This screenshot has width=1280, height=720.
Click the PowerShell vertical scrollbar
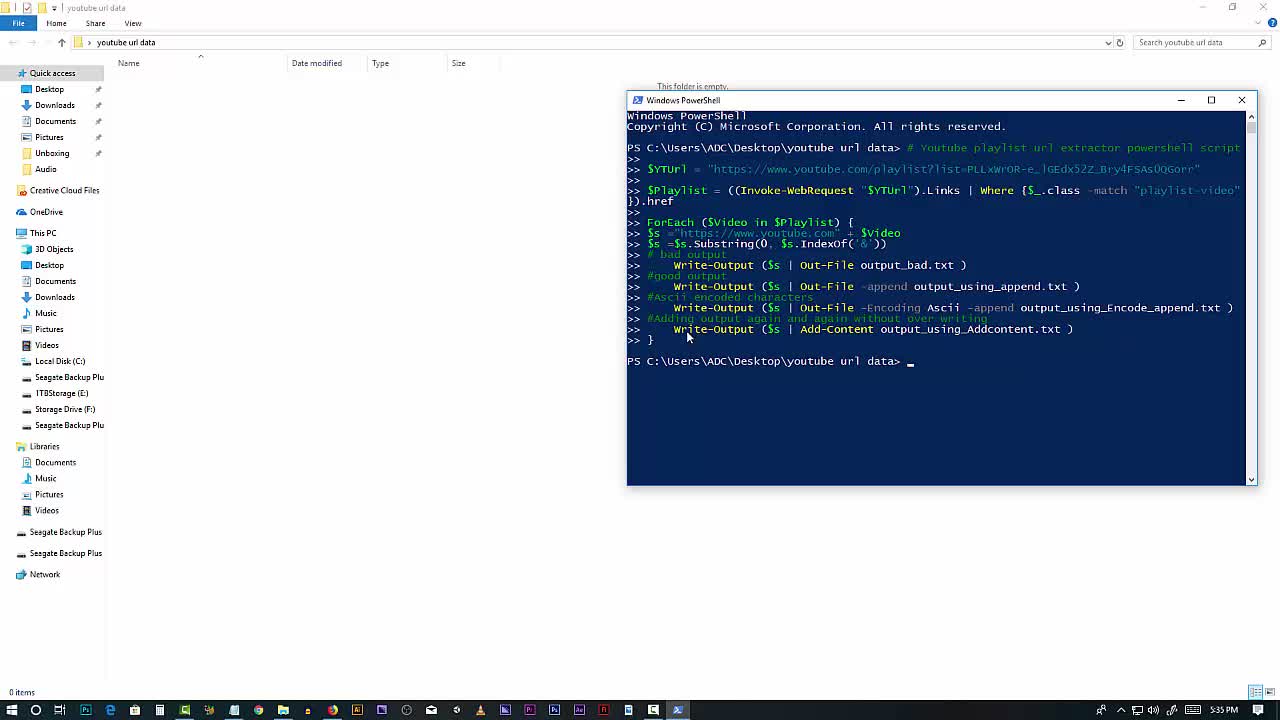1251,297
